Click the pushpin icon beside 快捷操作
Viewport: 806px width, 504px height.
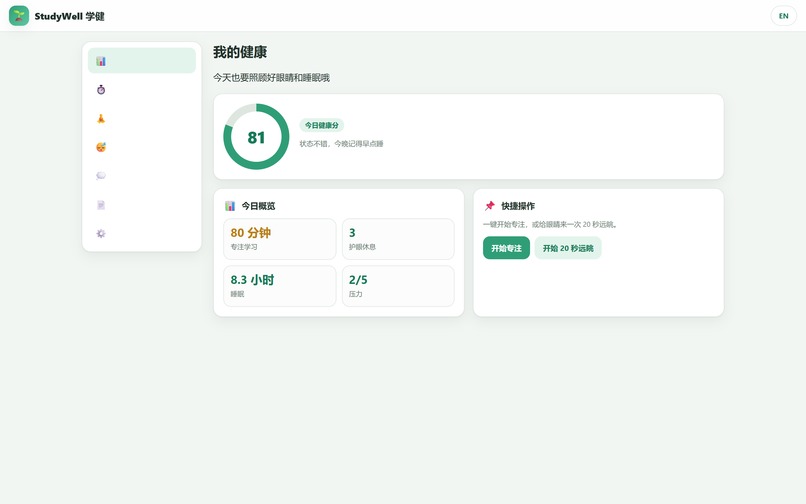pyautogui.click(x=489, y=206)
